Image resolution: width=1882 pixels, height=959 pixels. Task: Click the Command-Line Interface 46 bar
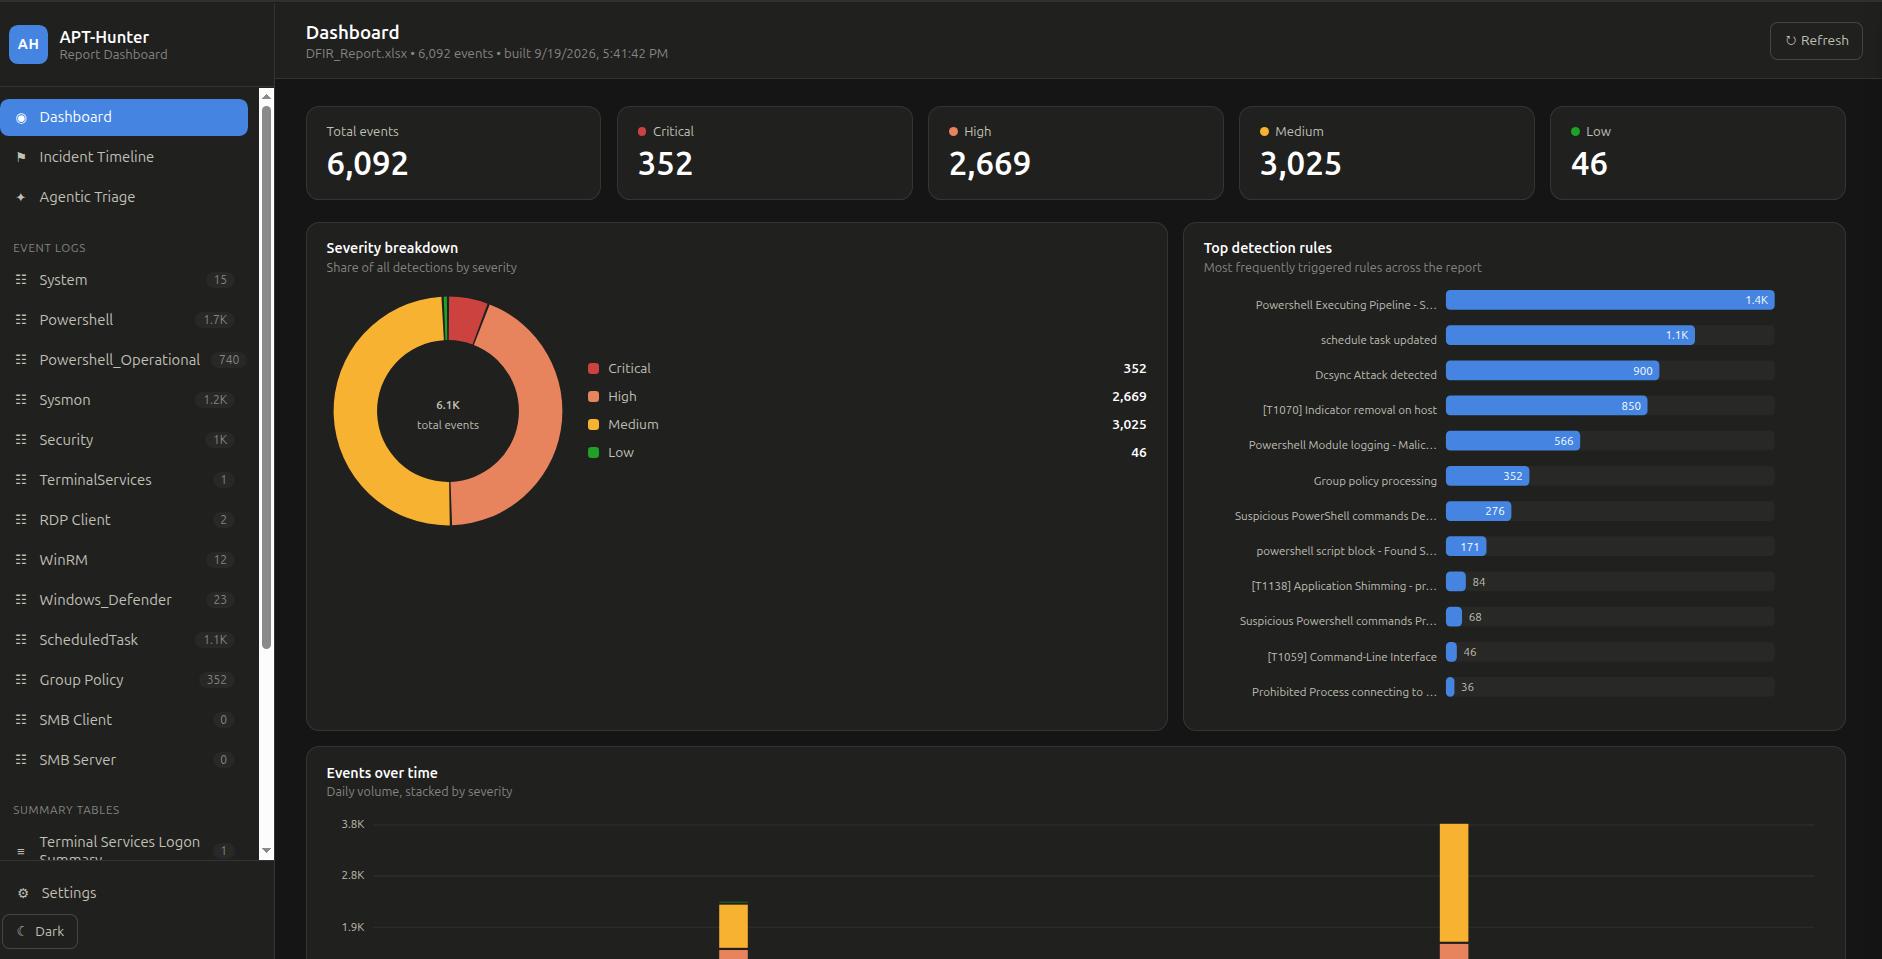pos(1451,652)
